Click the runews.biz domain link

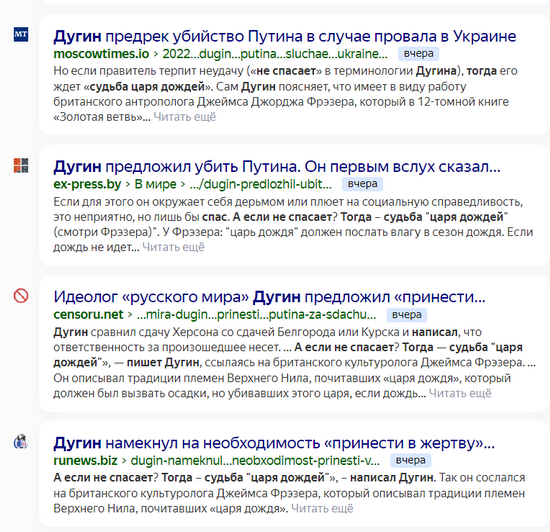[85, 460]
